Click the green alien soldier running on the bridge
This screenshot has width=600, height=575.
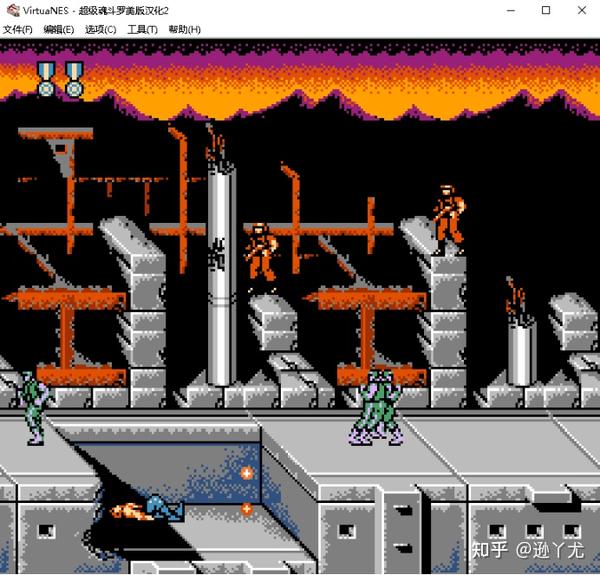pyautogui.click(x=376, y=408)
